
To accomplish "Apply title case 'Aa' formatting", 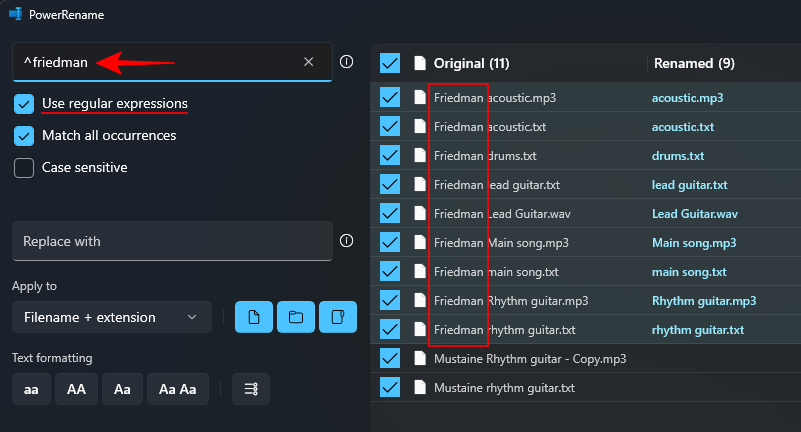I will (x=122, y=389).
